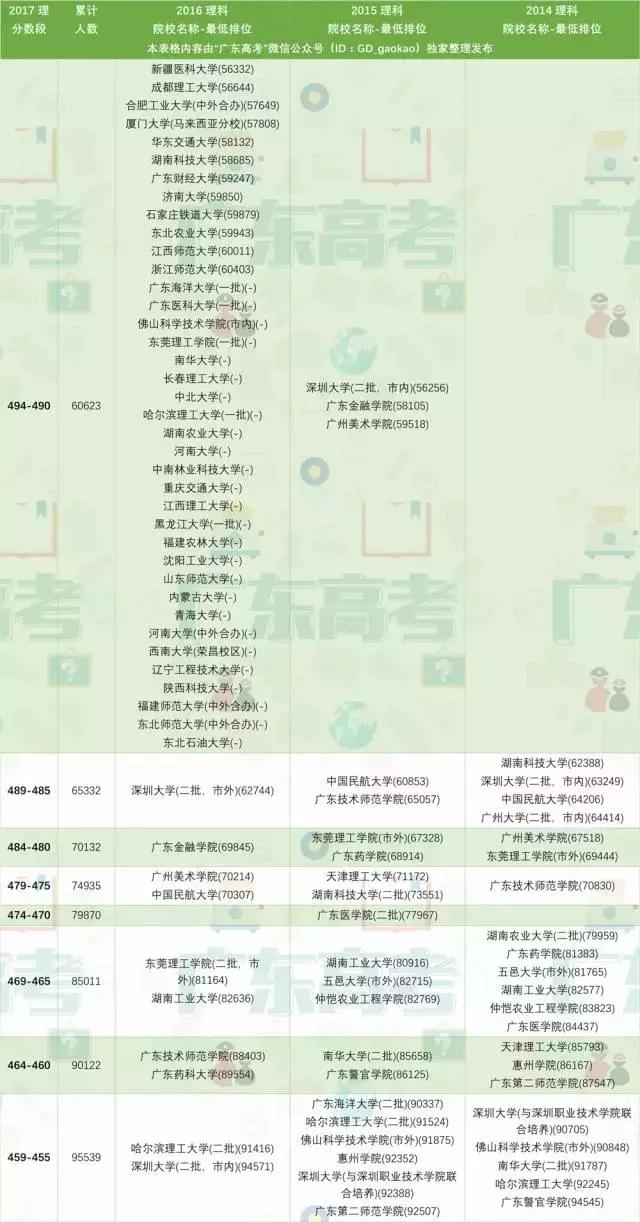Click the GD_gaokao source notice line
The height and width of the screenshot is (1222, 640).
coord(320,47)
